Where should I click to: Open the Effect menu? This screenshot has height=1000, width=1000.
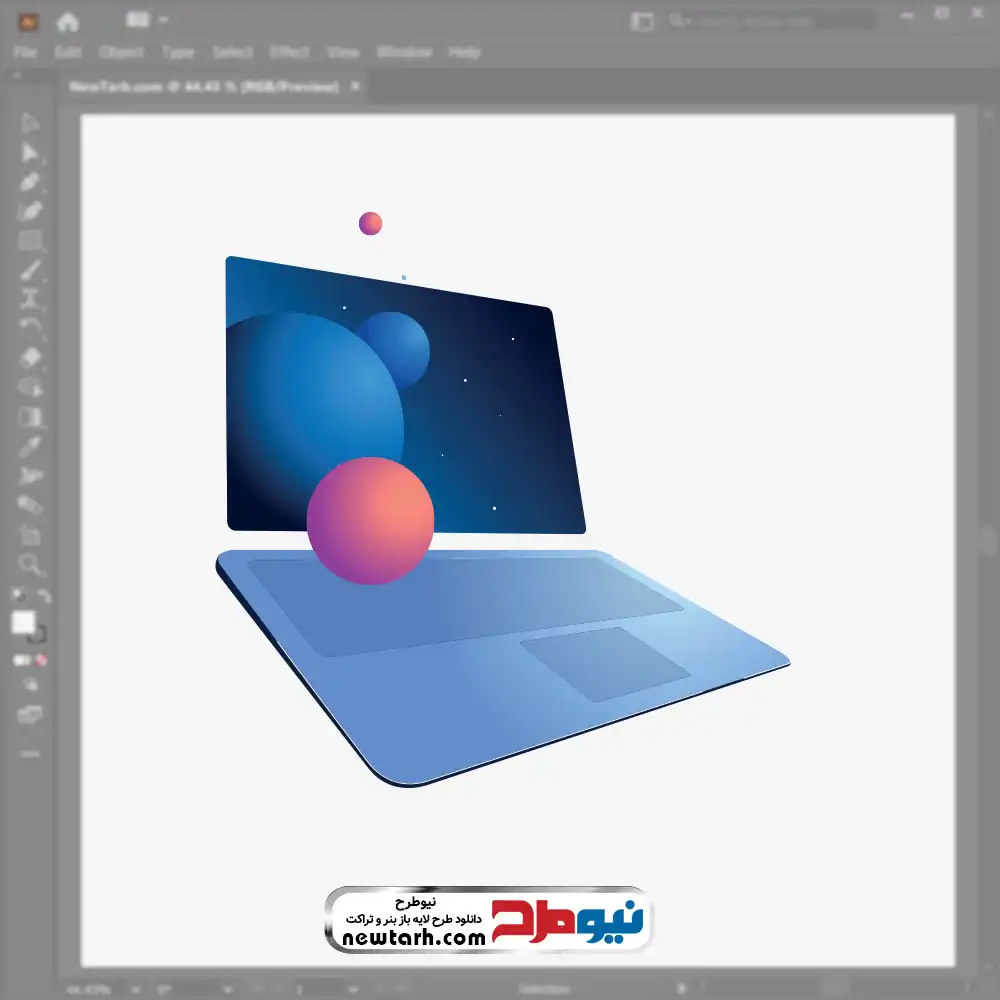coord(290,52)
